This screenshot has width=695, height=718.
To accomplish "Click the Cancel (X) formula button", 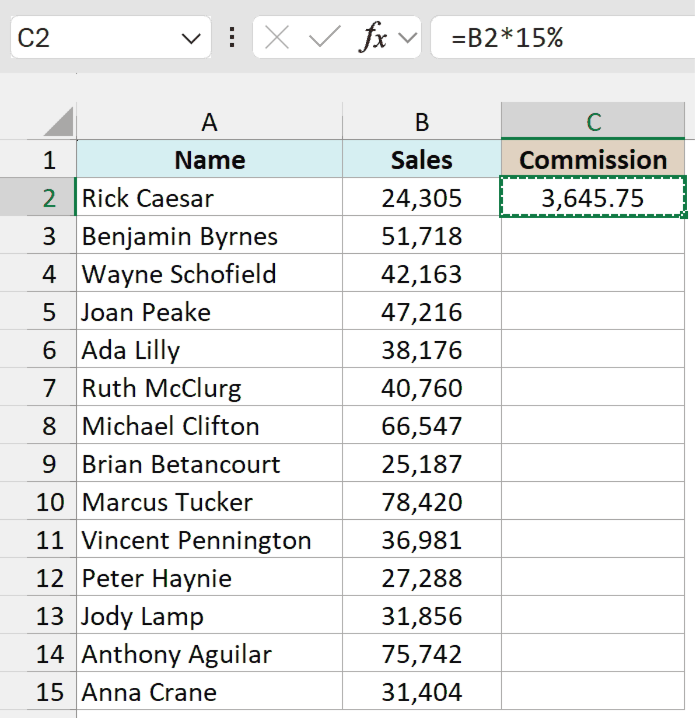I will point(277,38).
